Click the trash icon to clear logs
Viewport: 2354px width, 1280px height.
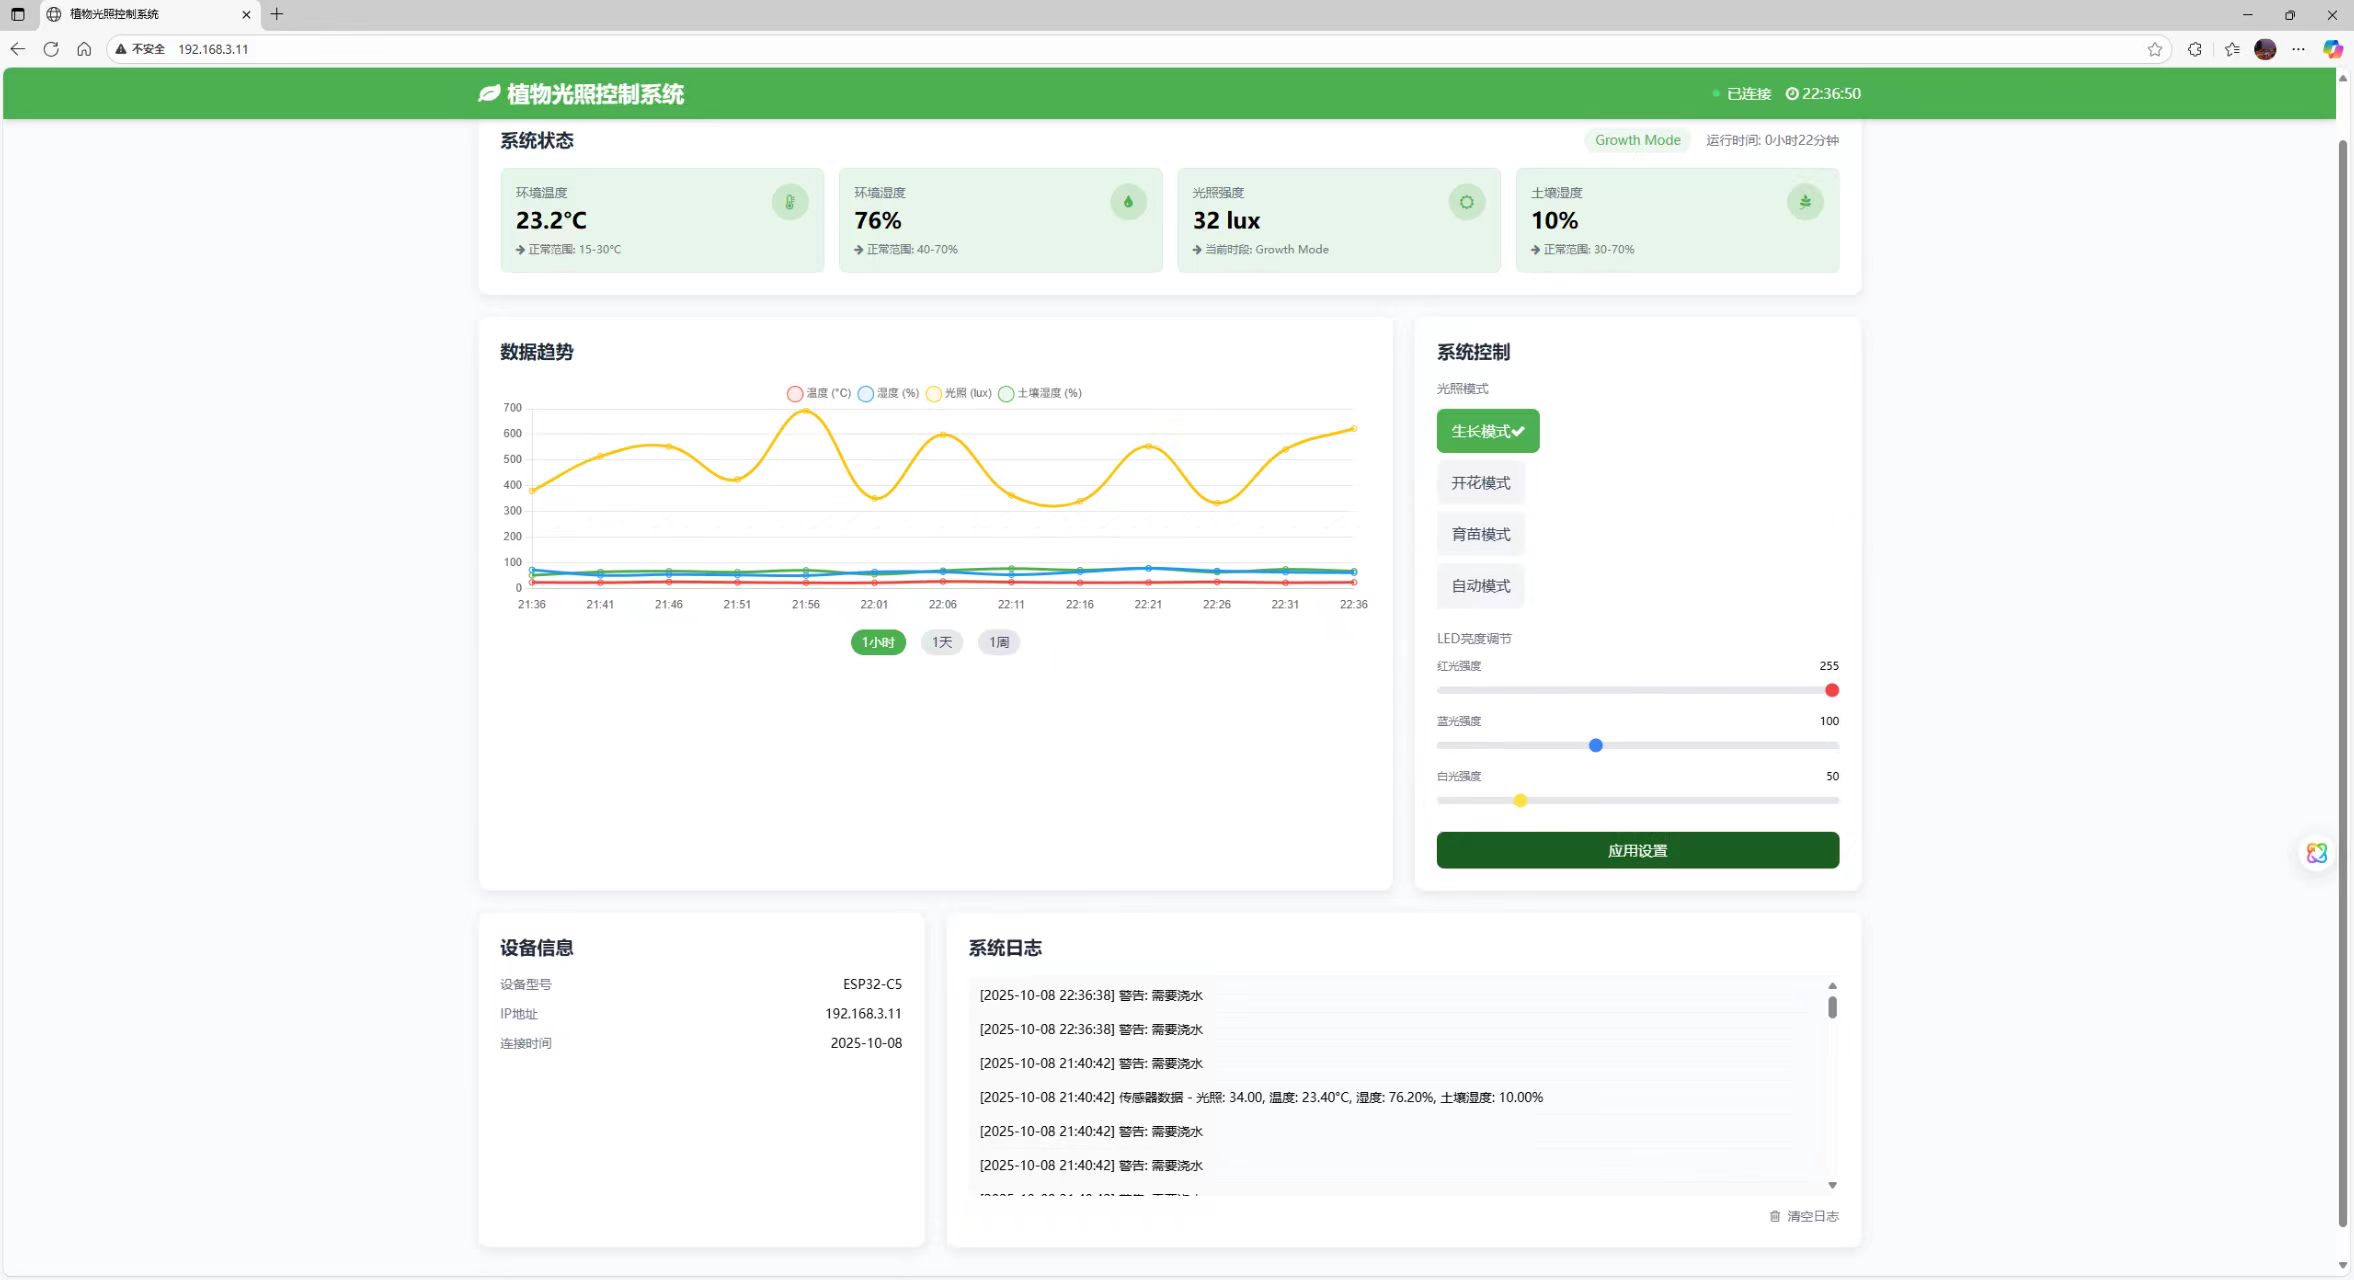[x=1775, y=1216]
